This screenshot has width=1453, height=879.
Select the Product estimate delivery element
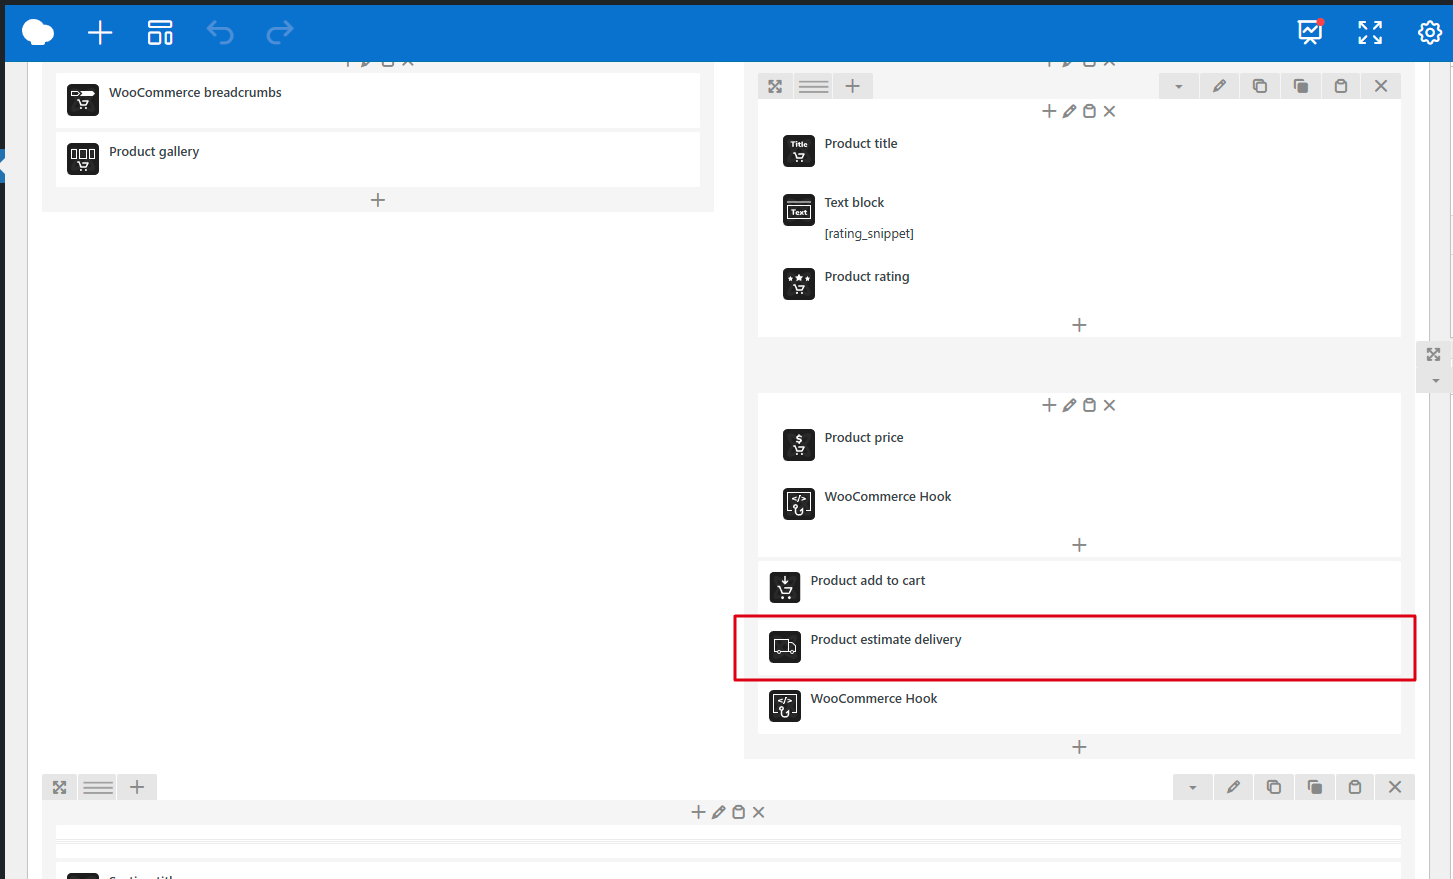pos(1079,647)
